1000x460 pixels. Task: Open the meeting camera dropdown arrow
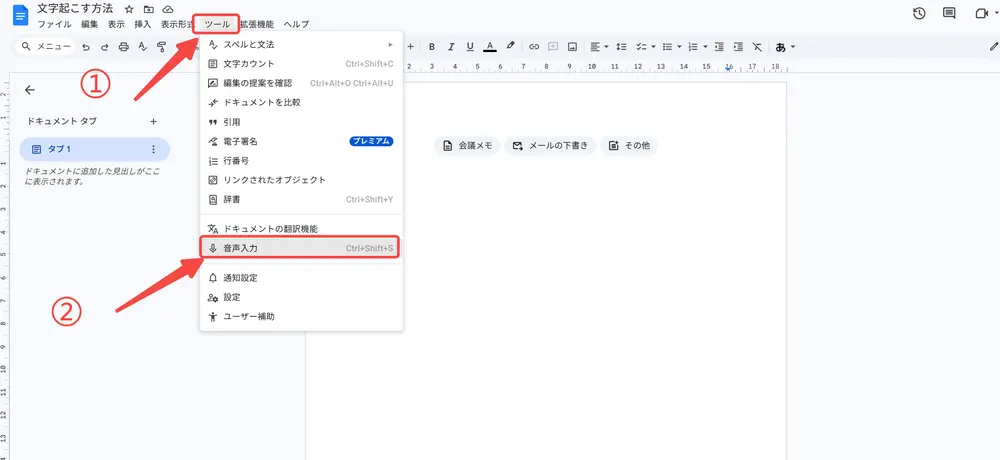(996, 13)
